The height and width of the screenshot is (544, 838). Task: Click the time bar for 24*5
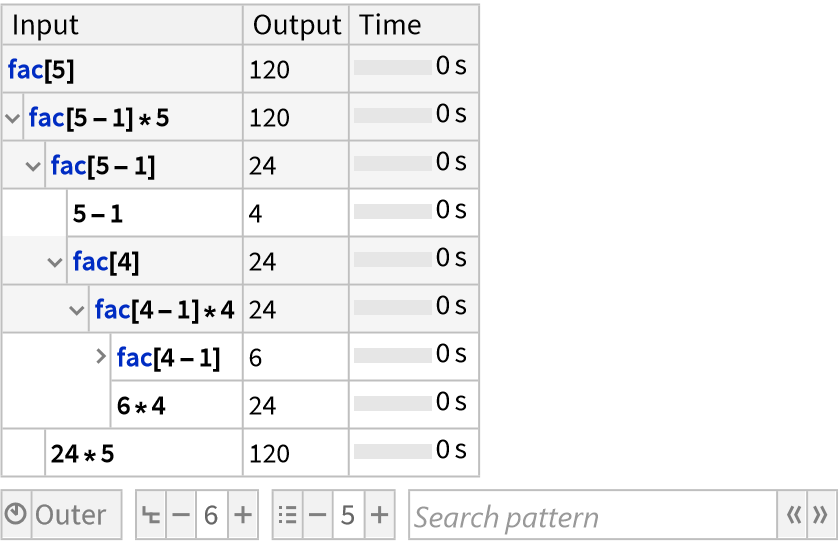[x=393, y=452]
